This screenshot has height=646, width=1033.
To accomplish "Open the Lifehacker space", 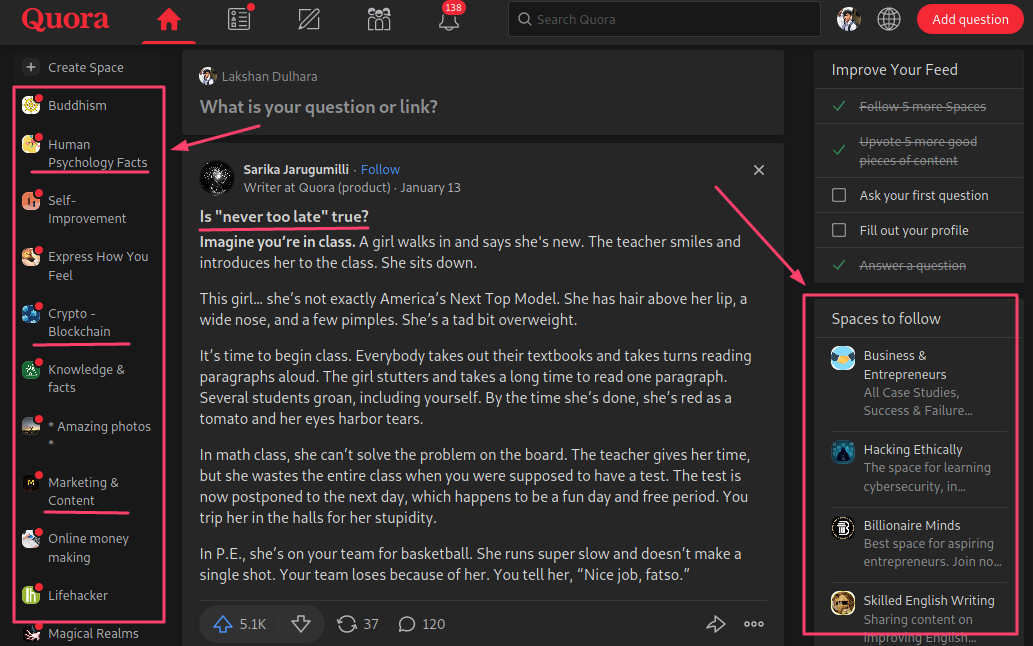I will (x=78, y=595).
